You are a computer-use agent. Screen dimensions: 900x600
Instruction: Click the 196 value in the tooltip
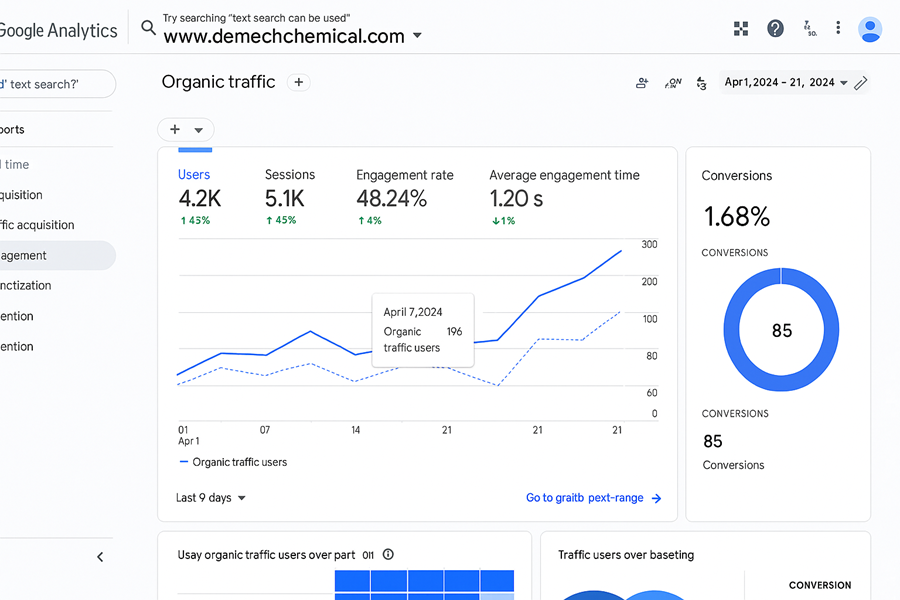[x=454, y=331]
